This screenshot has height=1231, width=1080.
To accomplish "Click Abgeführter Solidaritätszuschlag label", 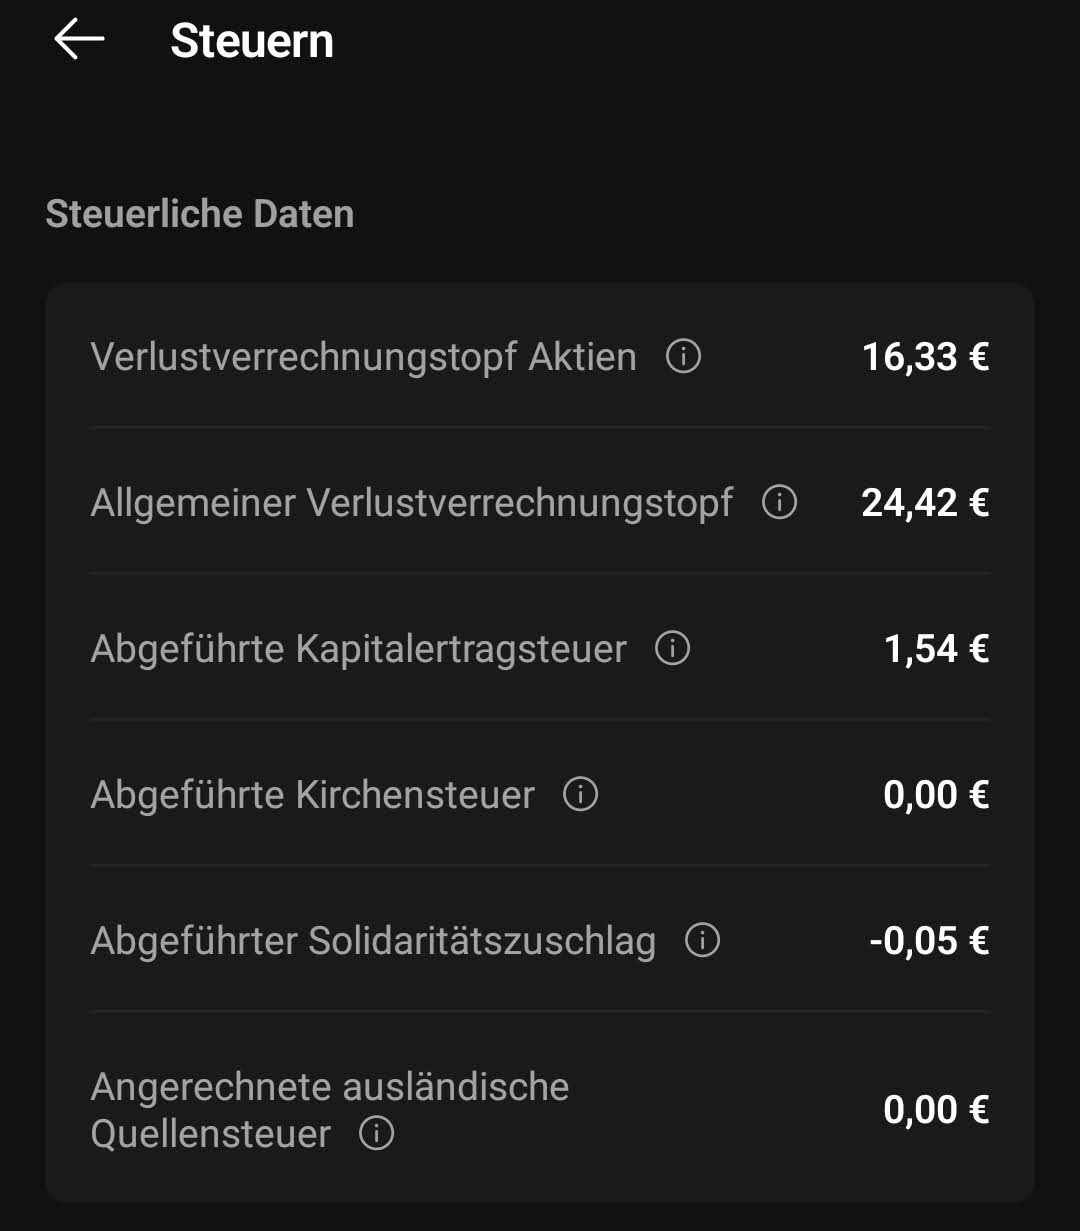I will tap(373, 941).
